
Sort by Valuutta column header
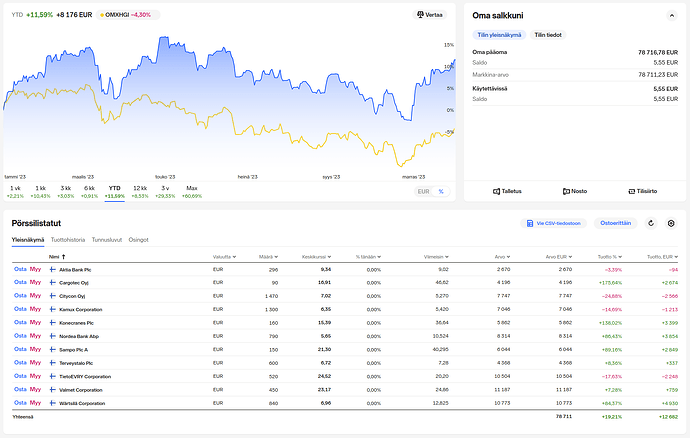[x=224, y=257]
